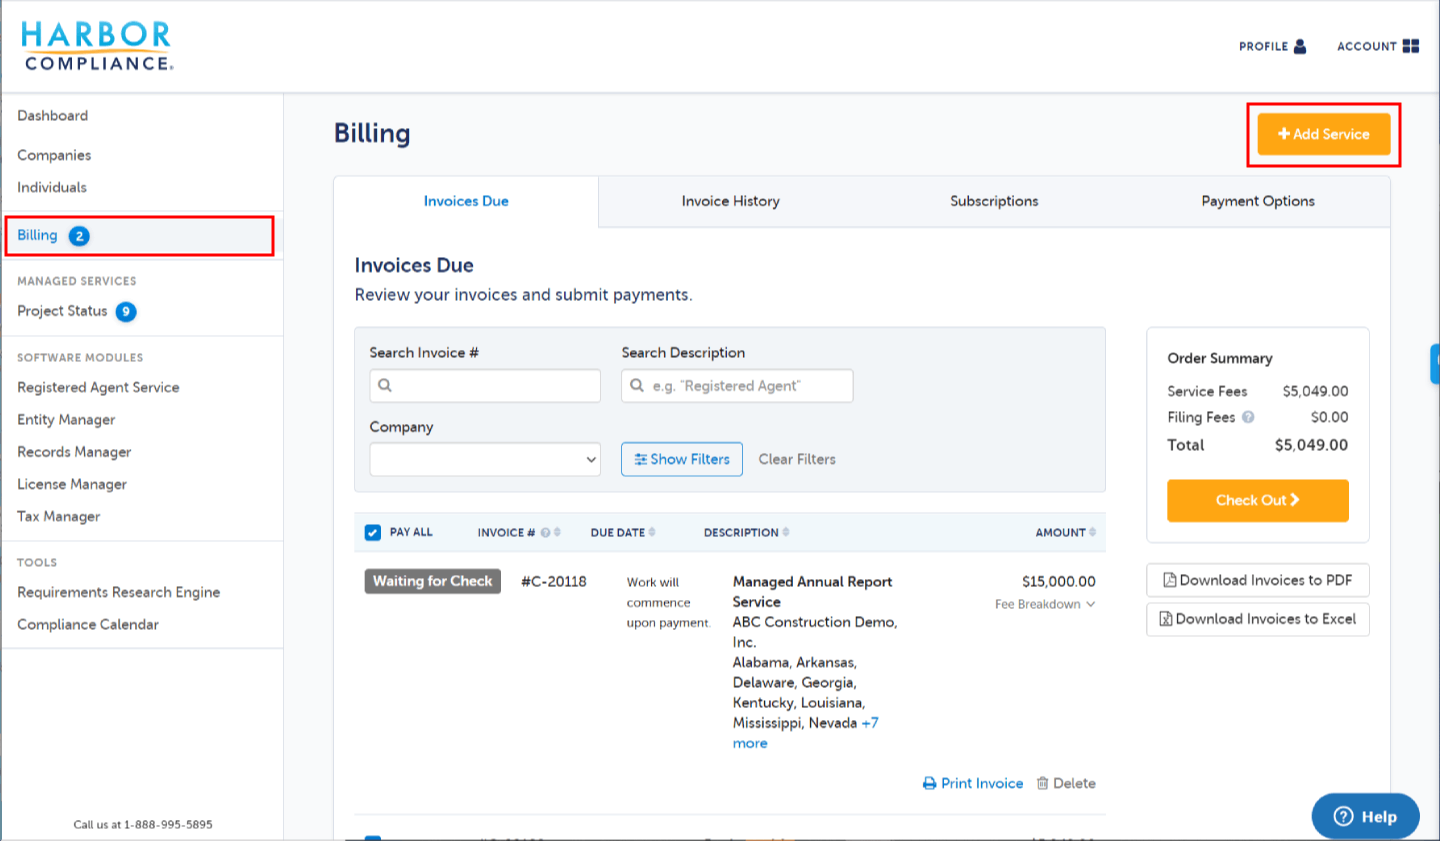The image size is (1440, 841).
Task: Open License Manager module
Action: (72, 485)
